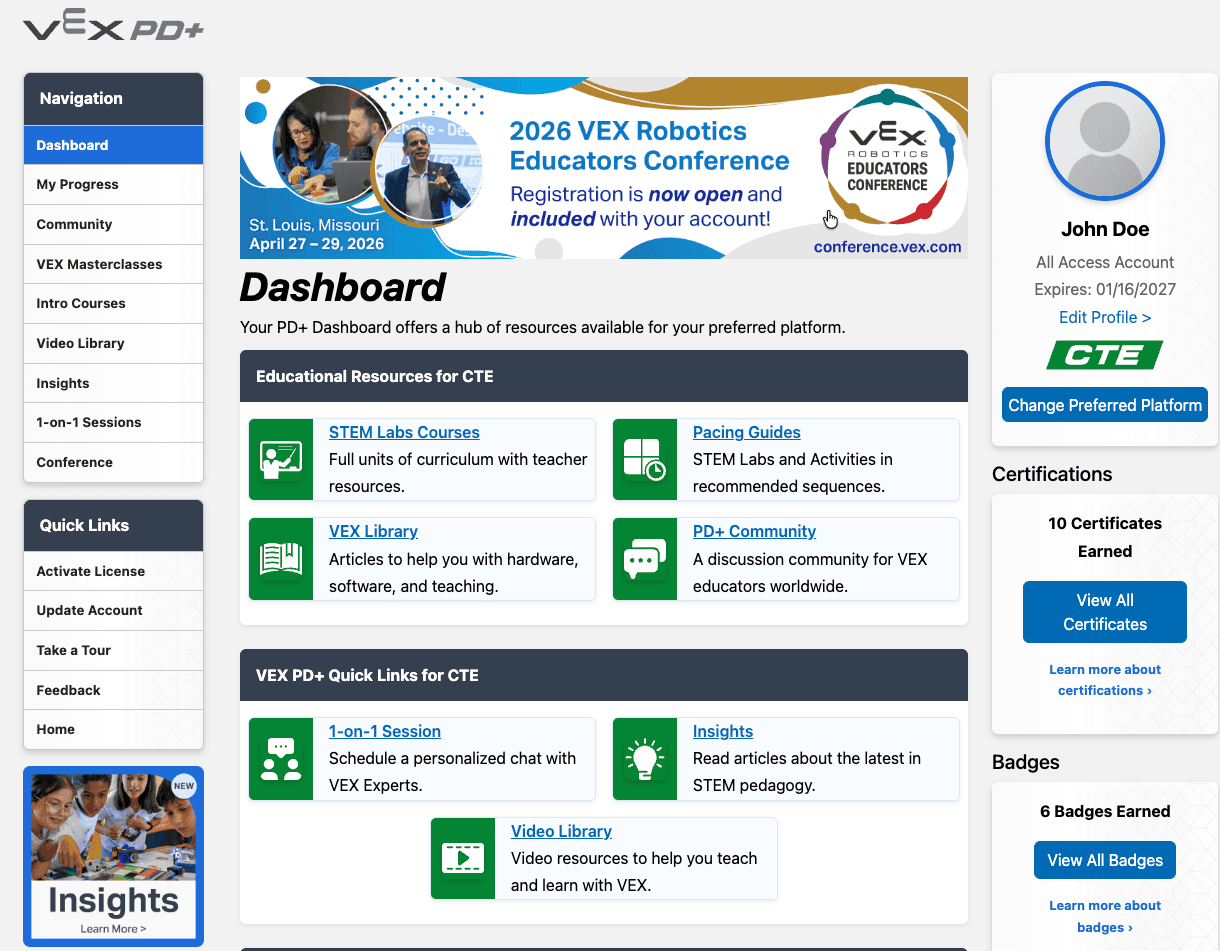
Task: Open Learn more about badges link
Action: pyautogui.click(x=1105, y=916)
